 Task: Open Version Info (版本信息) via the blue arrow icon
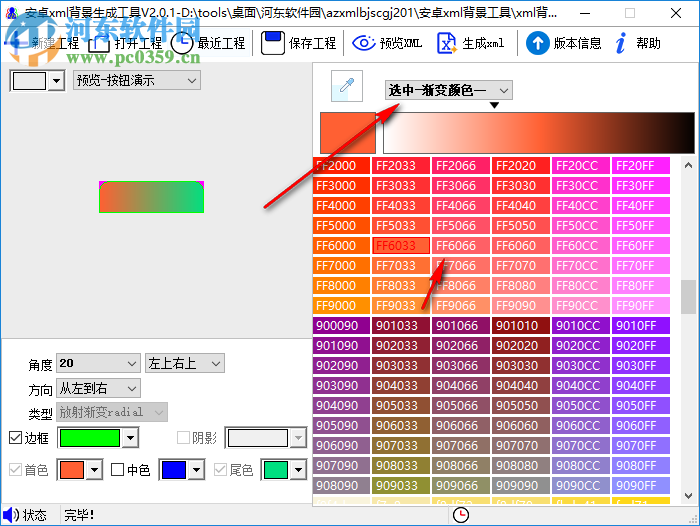pyautogui.click(x=538, y=43)
